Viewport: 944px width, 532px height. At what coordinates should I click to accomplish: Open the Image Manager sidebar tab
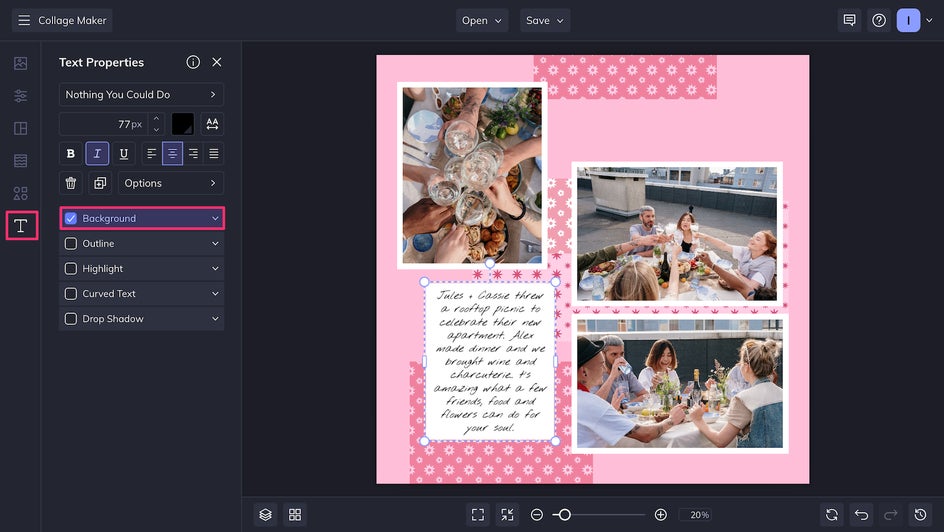[x=20, y=63]
